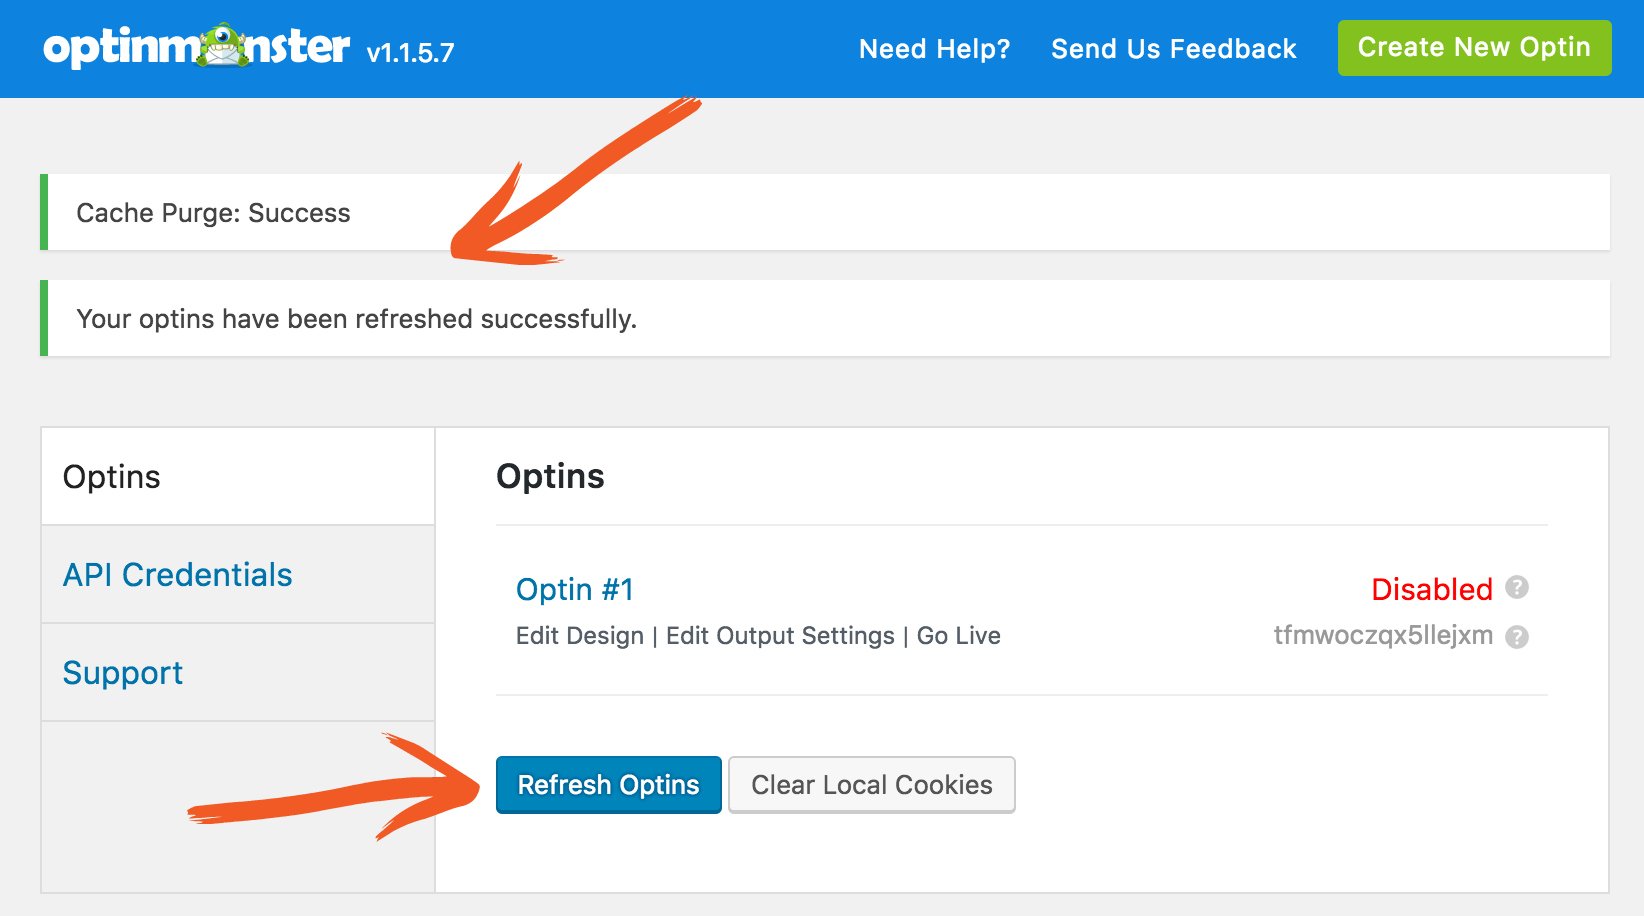Click Edit Design for Optin #1
The width and height of the screenshot is (1644, 916).
coord(580,636)
